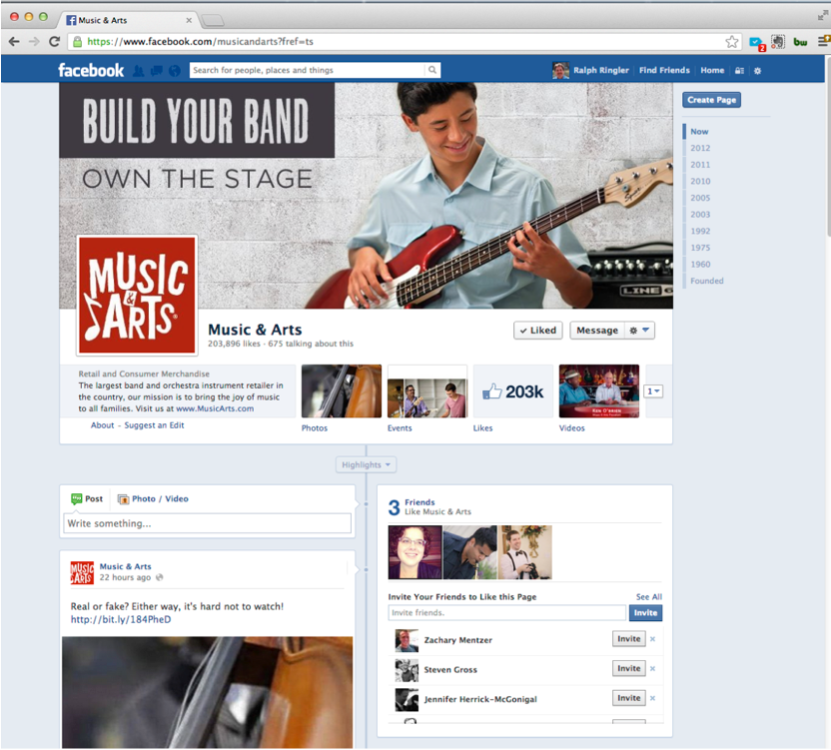
Task: Reload the page with the refresh button
Action: (56, 41)
